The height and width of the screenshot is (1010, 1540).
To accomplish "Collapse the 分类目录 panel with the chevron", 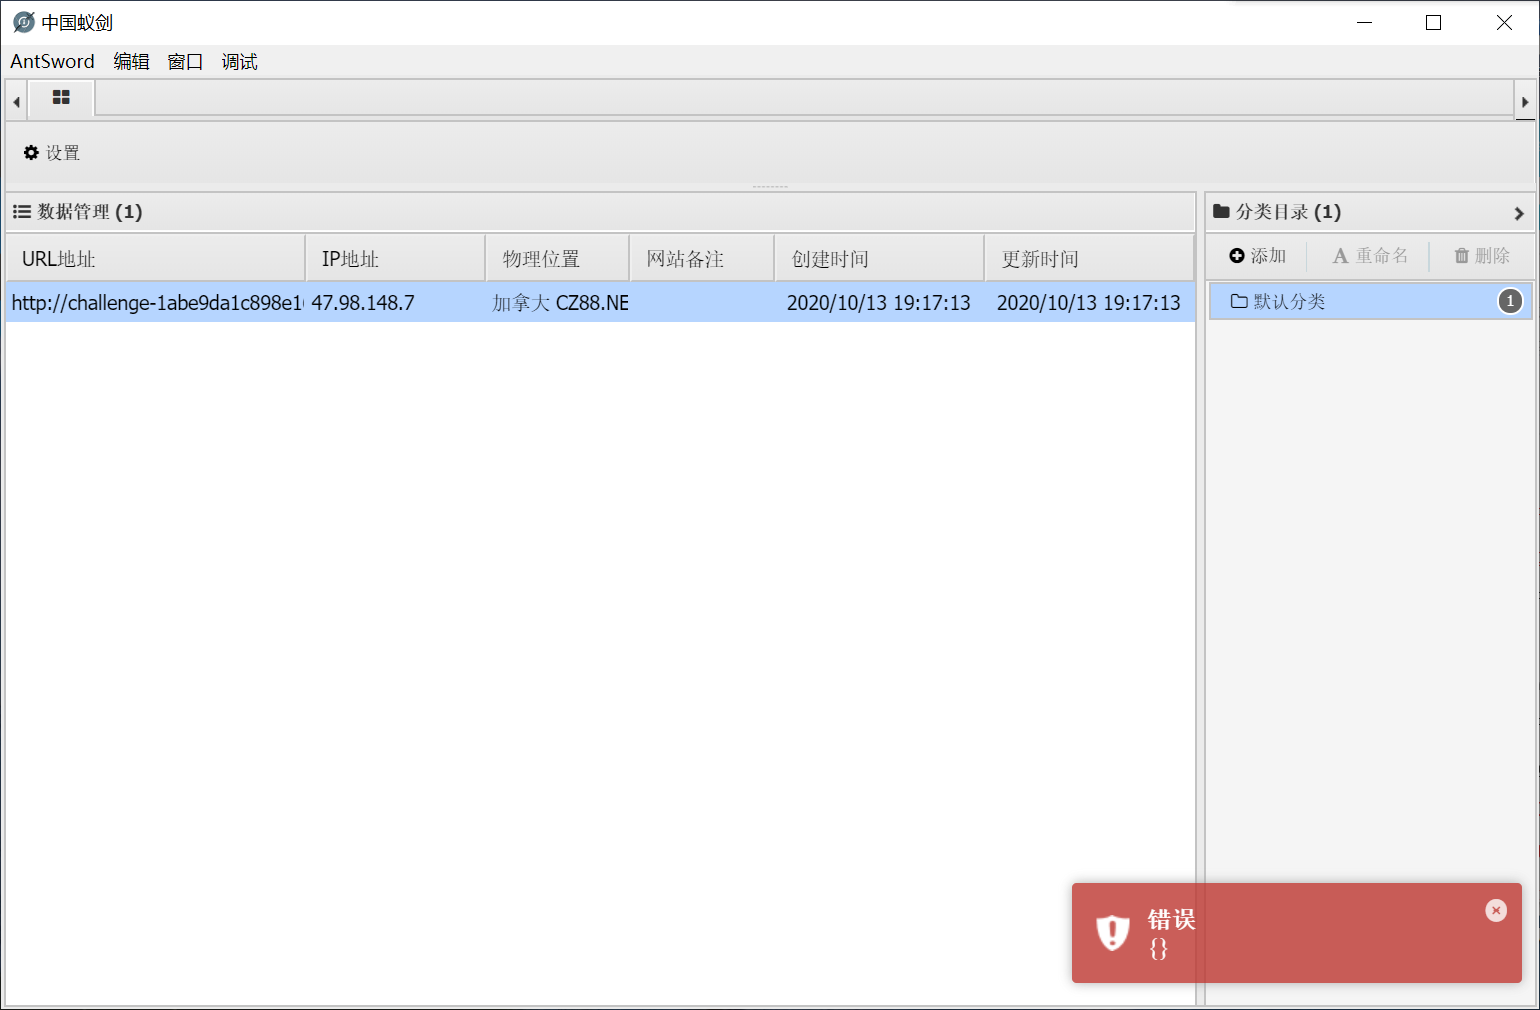I will pos(1519,212).
